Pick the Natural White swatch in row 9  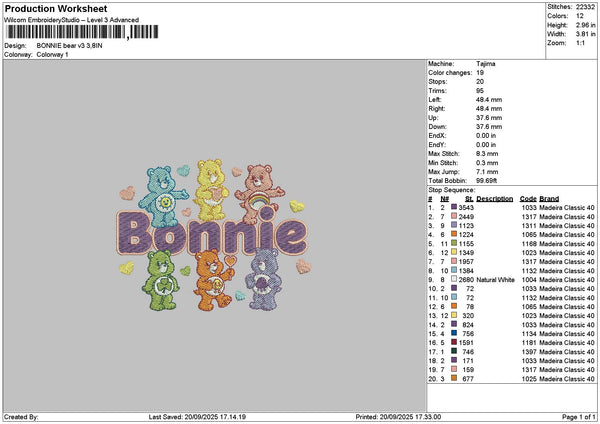(454, 279)
